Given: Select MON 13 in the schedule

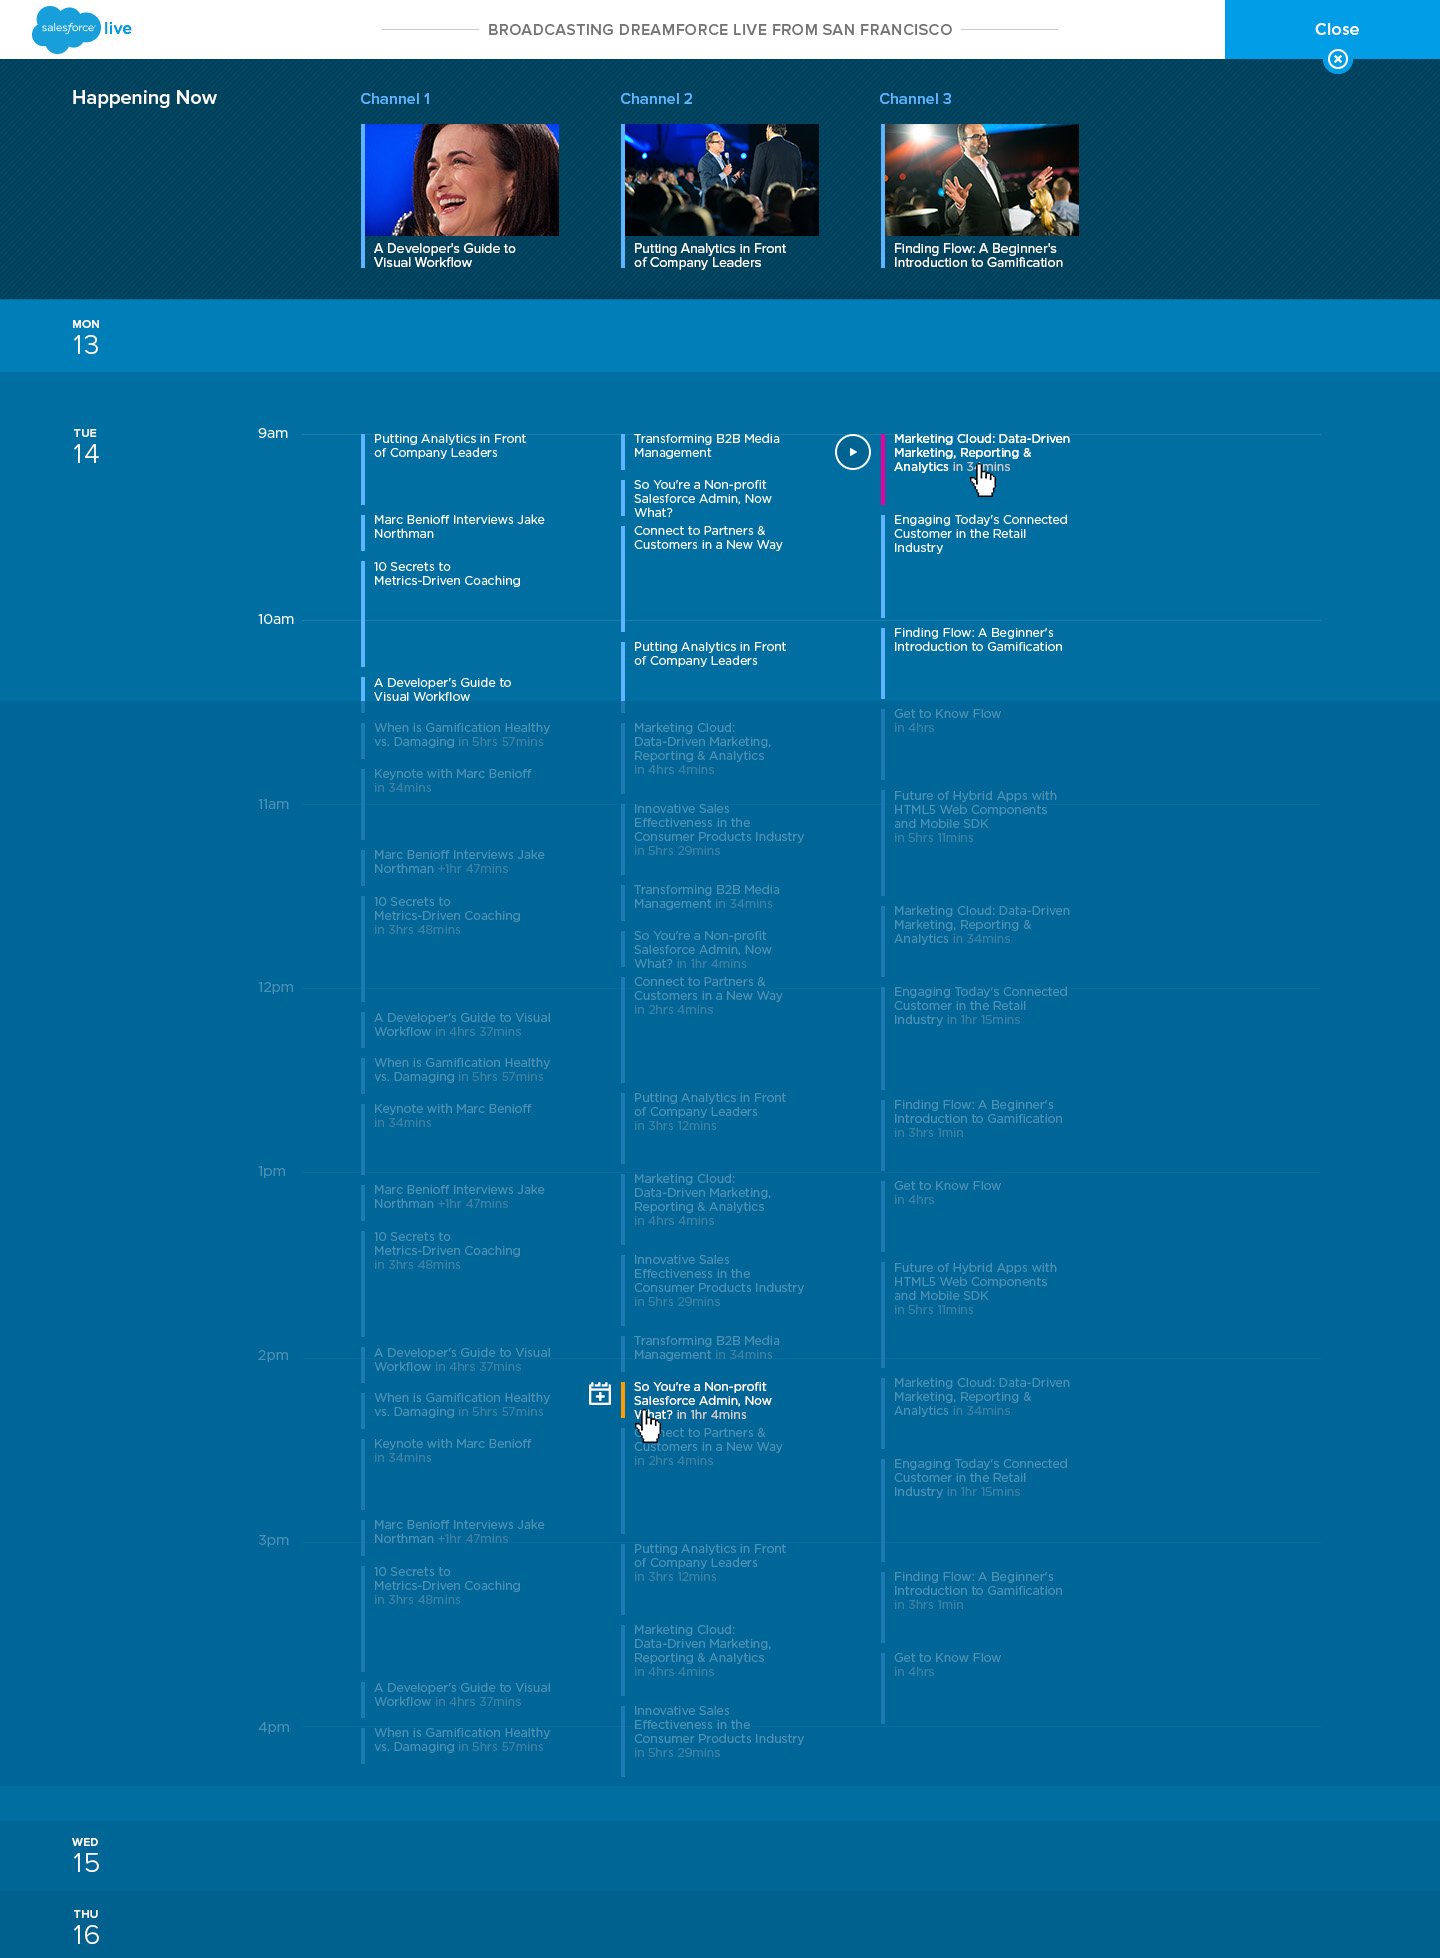Looking at the screenshot, I should pos(86,338).
